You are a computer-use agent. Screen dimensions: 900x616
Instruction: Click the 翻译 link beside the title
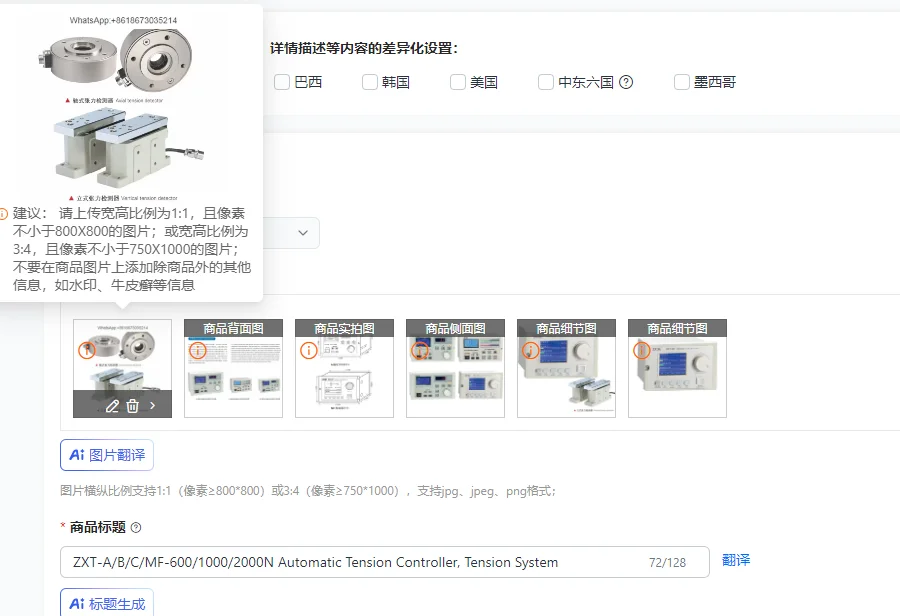(736, 560)
